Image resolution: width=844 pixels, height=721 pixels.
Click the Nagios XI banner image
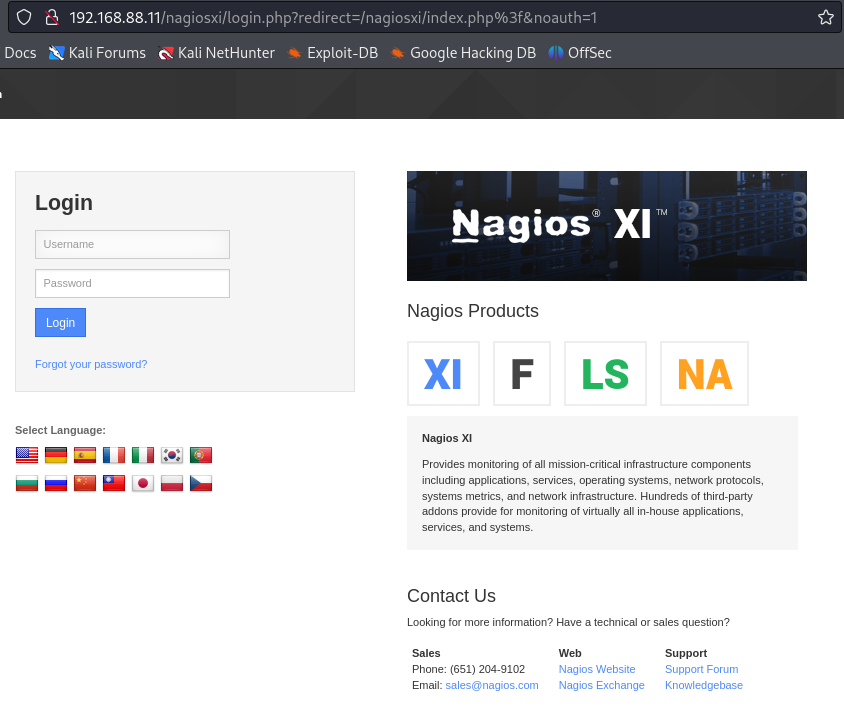[x=607, y=226]
